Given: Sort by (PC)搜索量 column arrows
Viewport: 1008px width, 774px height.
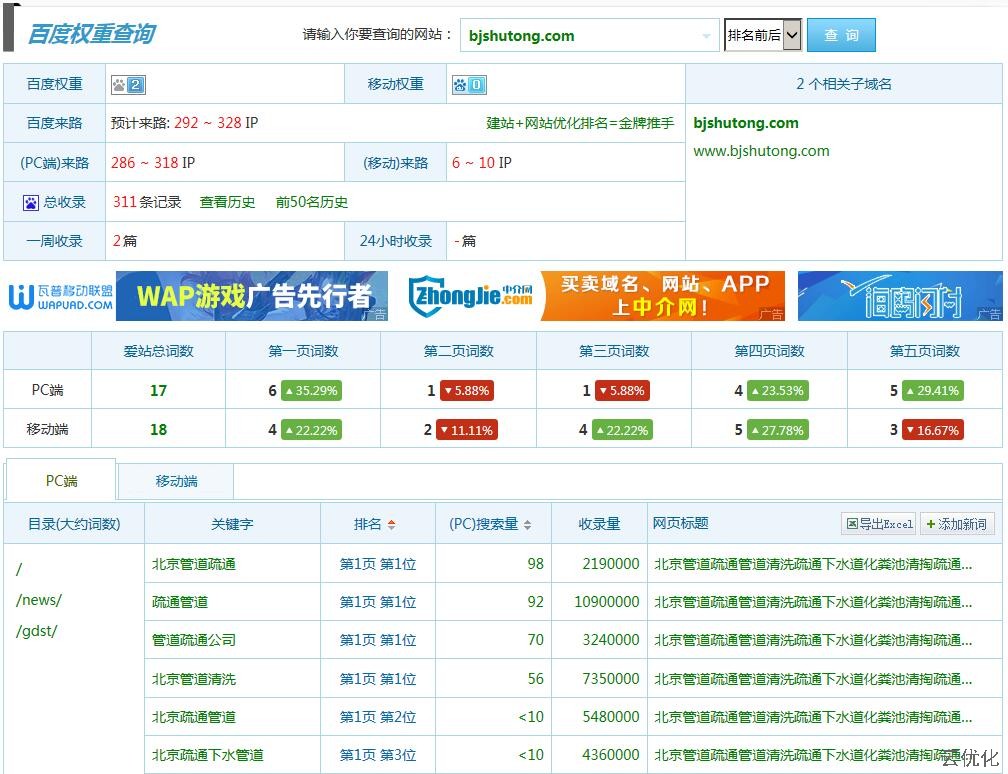Looking at the screenshot, I should (527, 524).
